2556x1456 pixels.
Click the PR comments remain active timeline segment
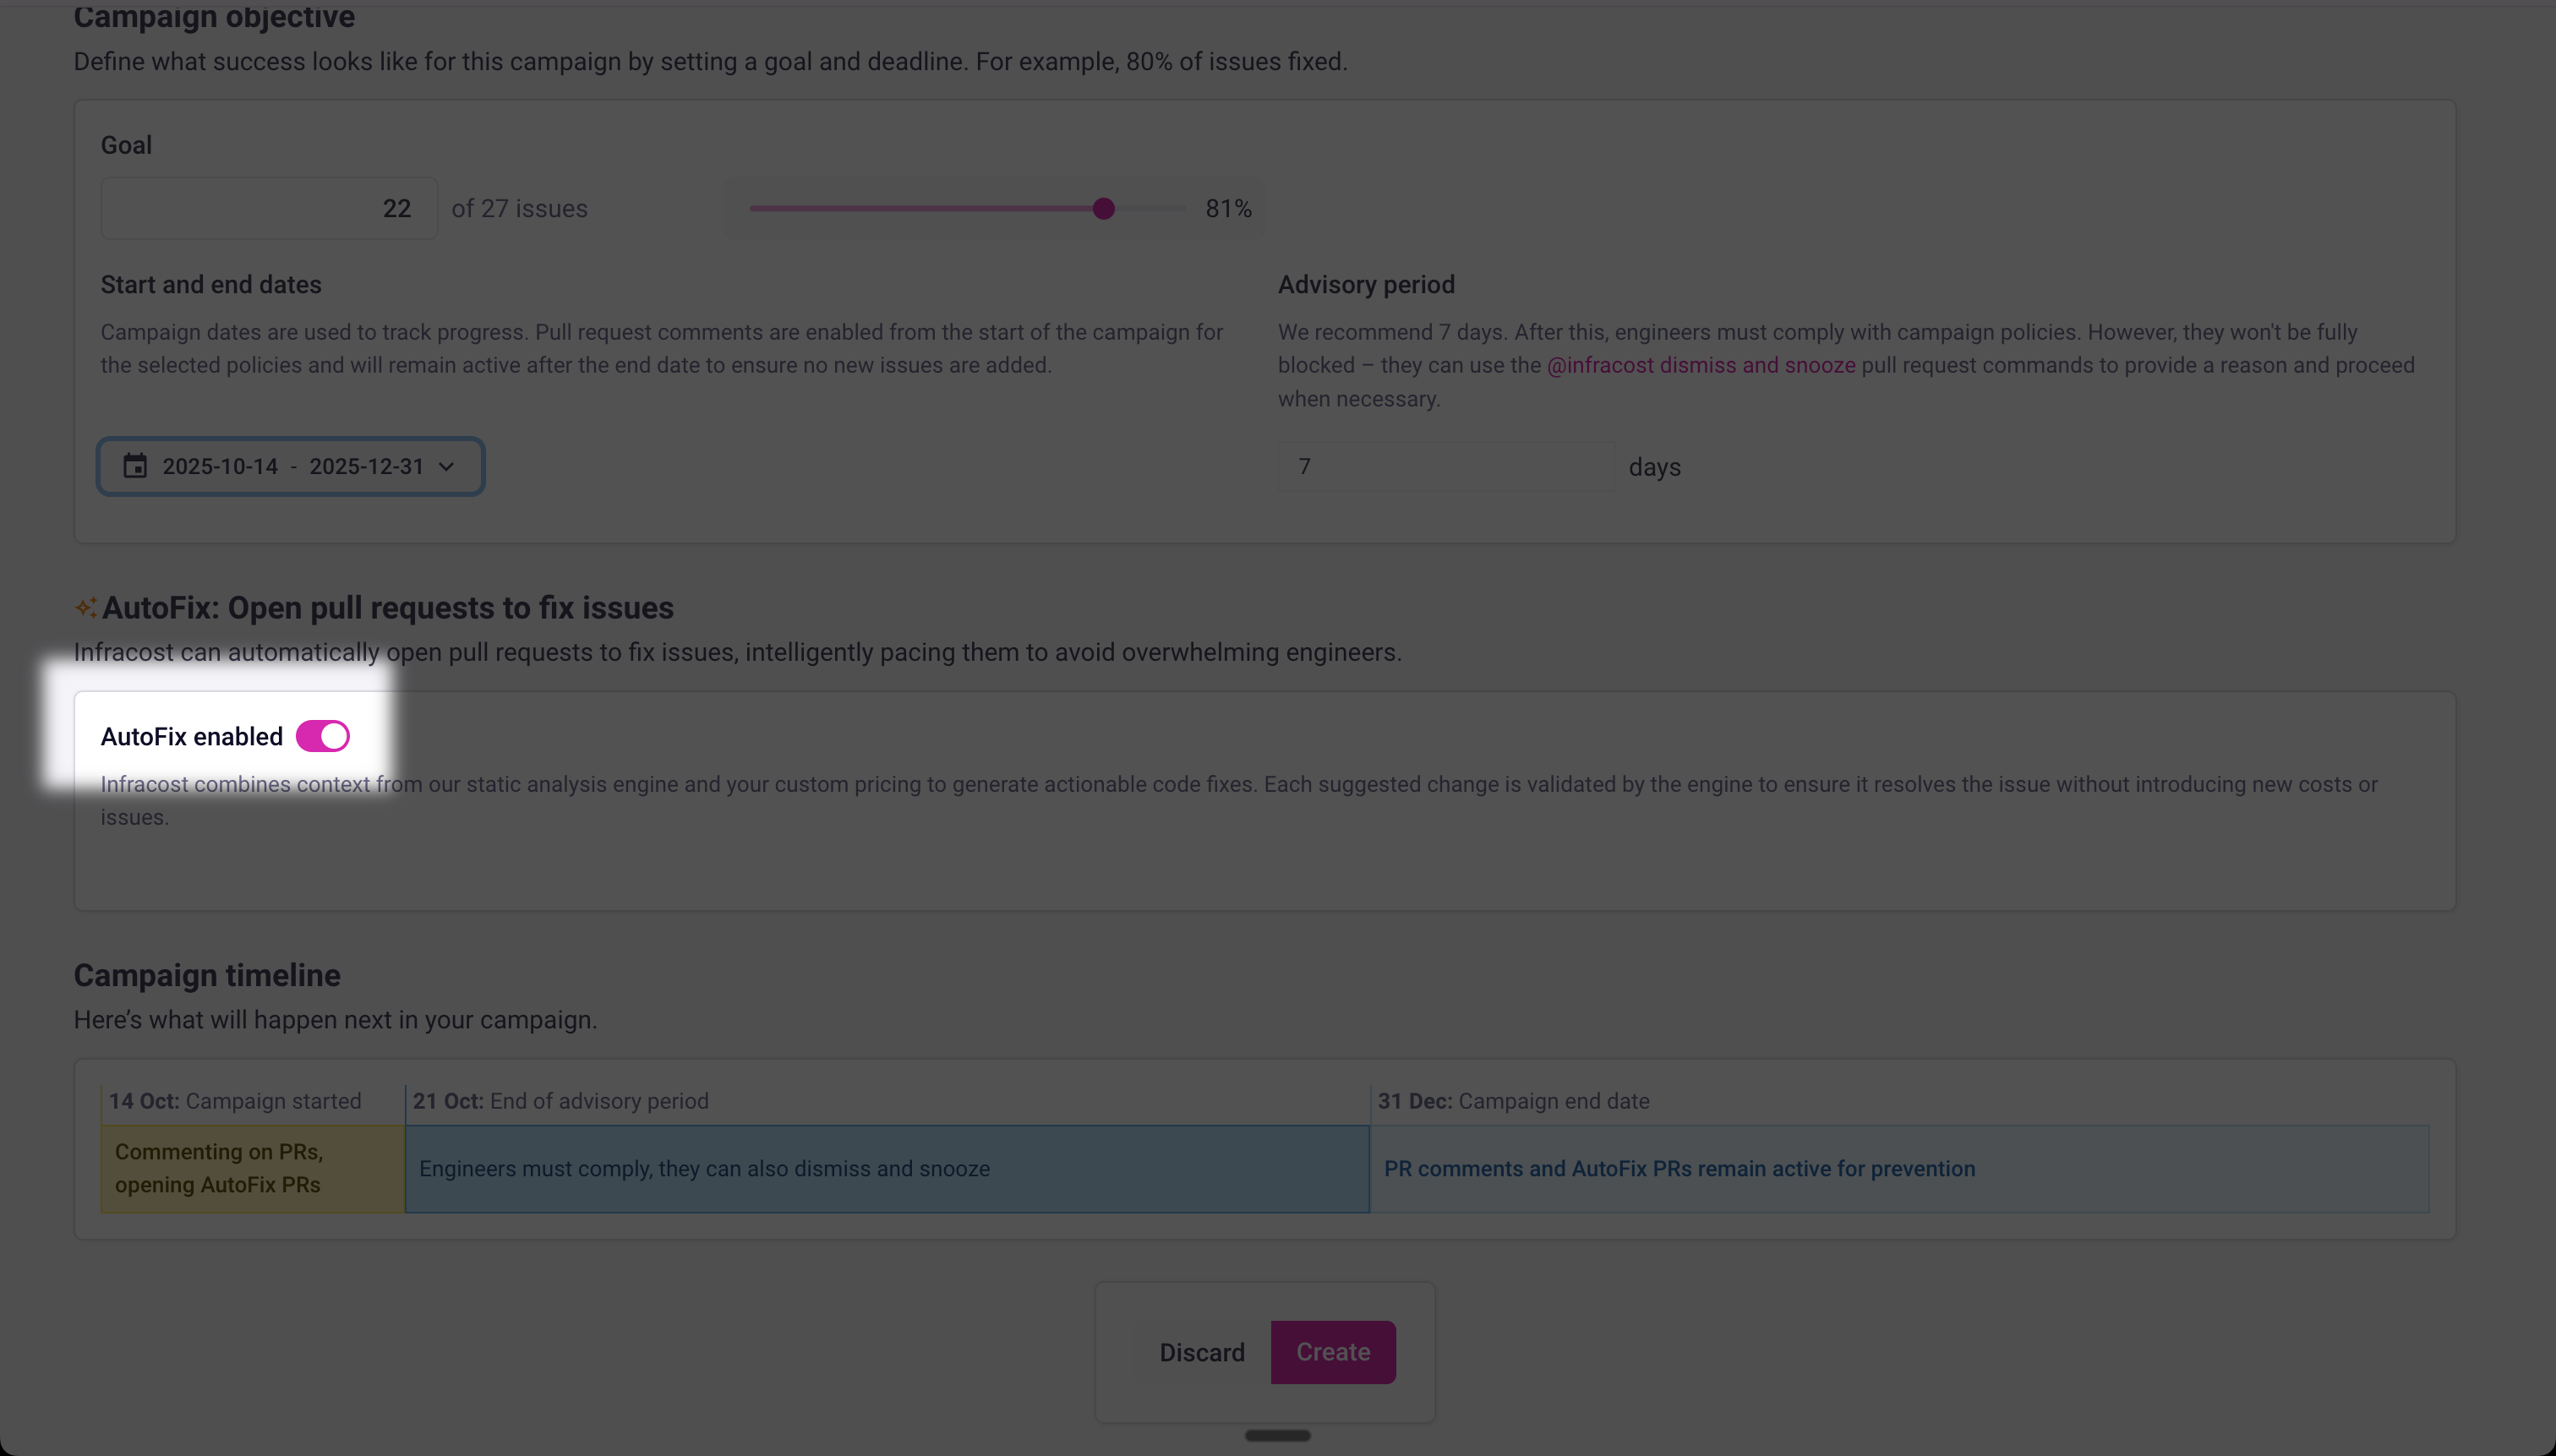tap(1898, 1168)
